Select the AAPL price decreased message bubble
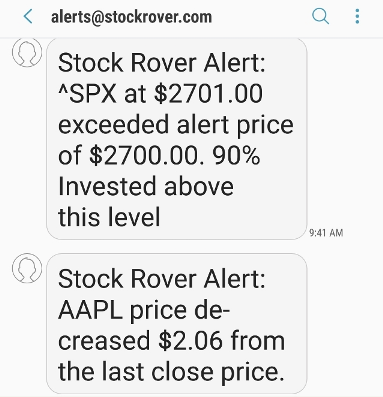Viewport: 383px width, 397px height. [x=177, y=323]
